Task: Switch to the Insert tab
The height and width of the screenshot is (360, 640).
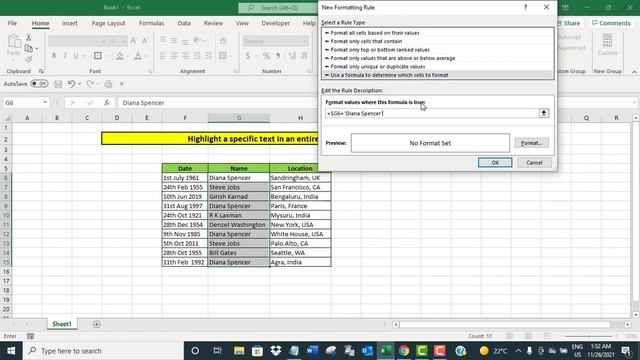Action: [x=70, y=23]
